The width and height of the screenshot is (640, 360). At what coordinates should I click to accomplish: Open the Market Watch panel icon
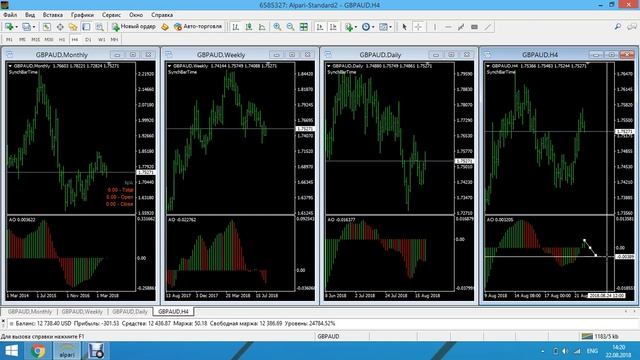(x=47, y=27)
